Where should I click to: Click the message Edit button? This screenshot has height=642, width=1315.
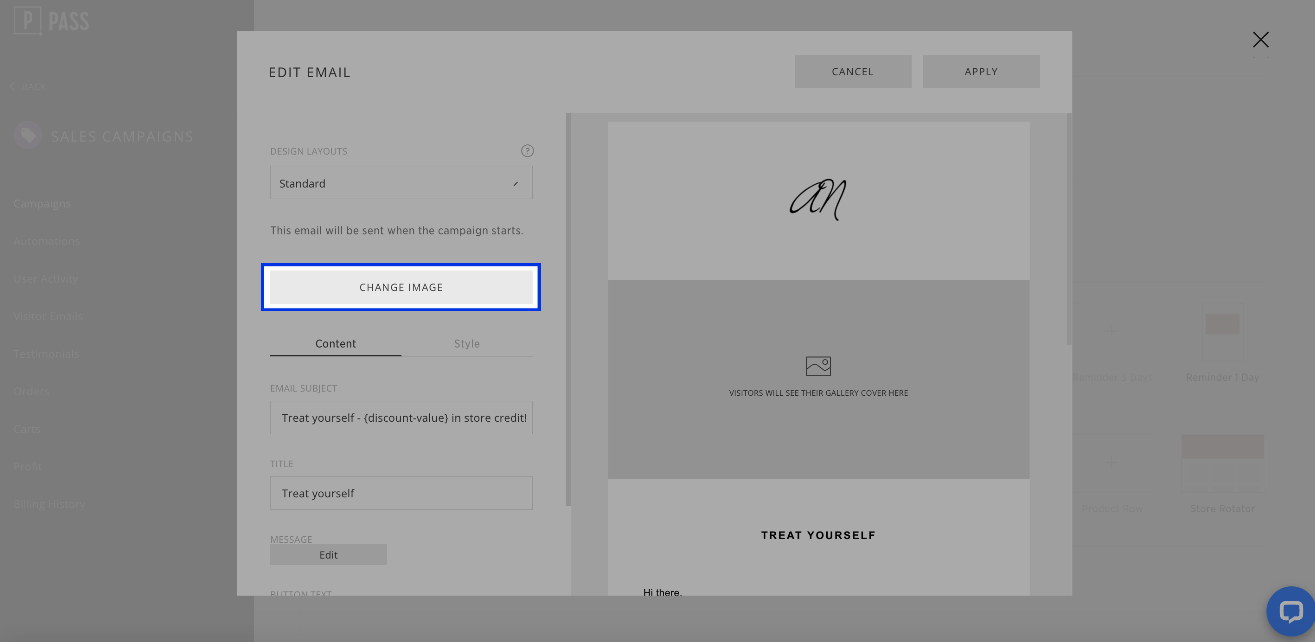(328, 554)
